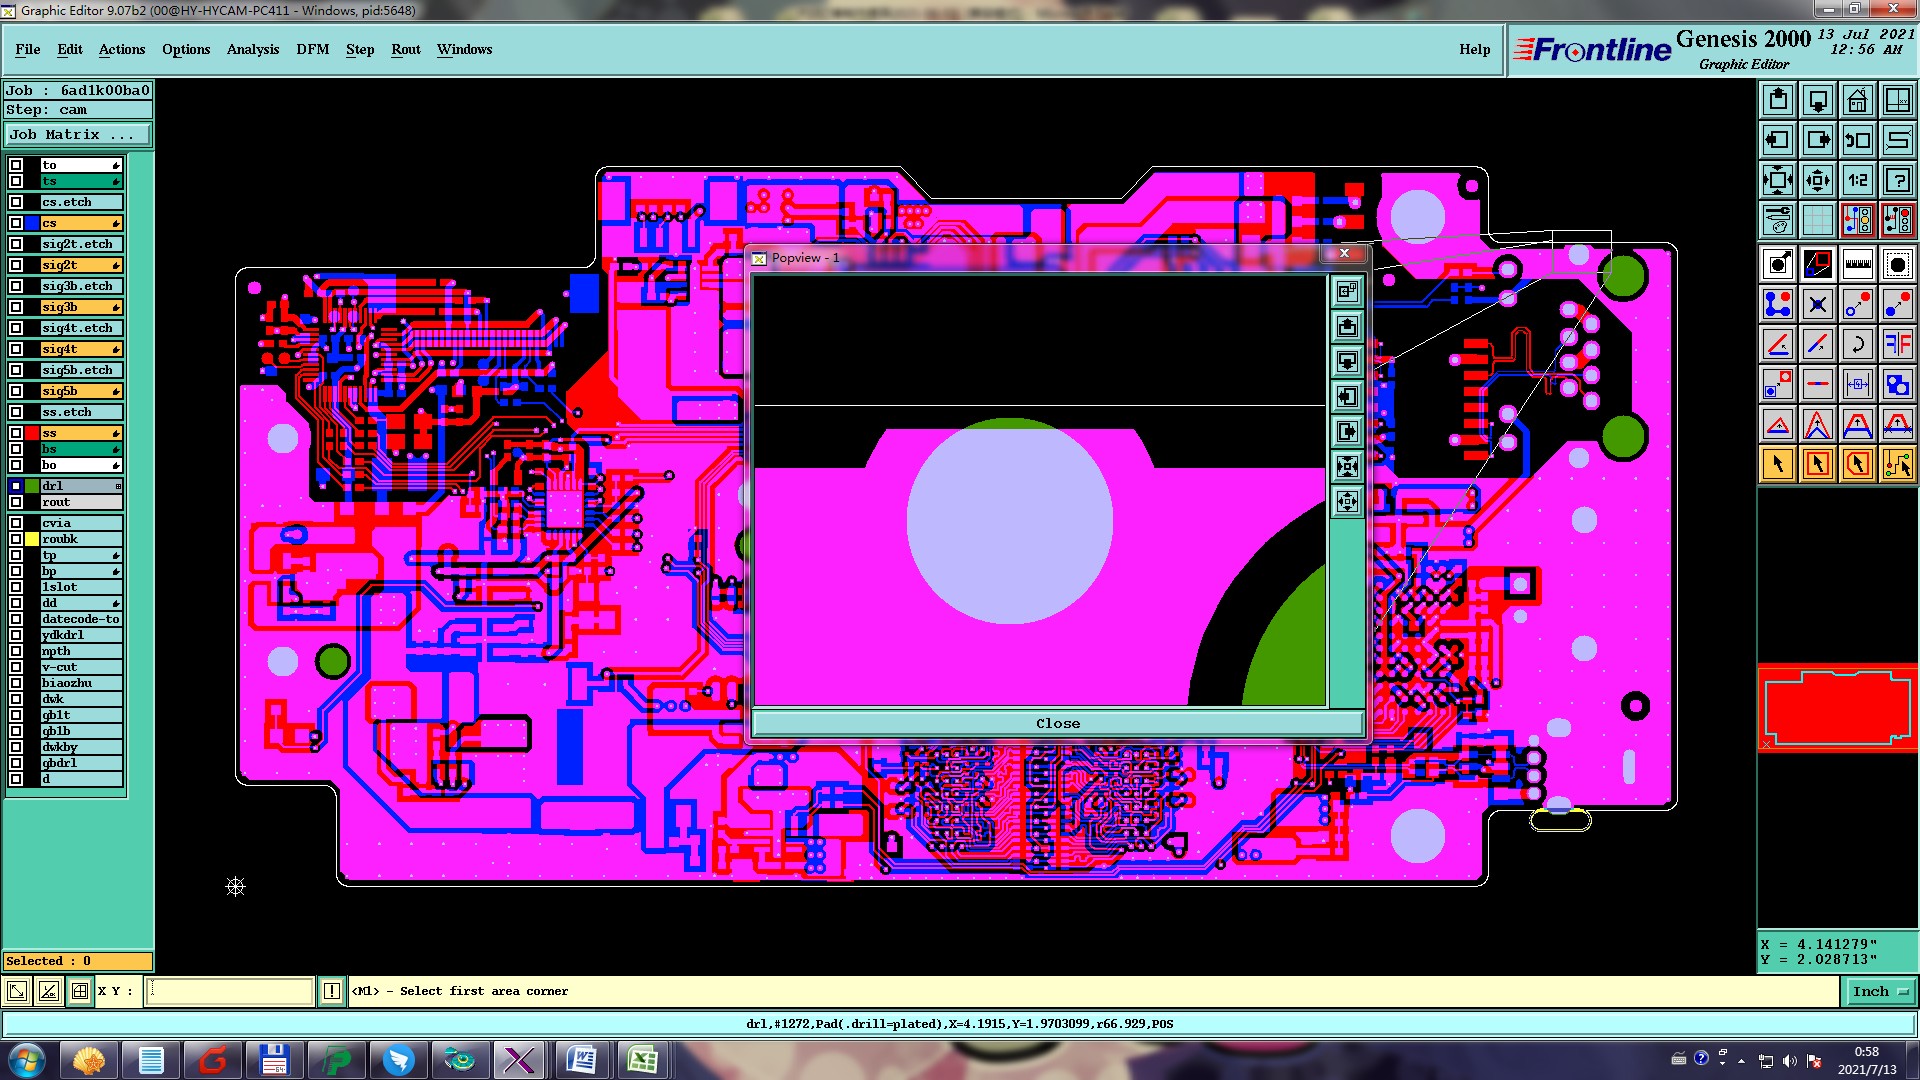Open the File menu
Viewport: 1920px width, 1080px height.
point(28,49)
